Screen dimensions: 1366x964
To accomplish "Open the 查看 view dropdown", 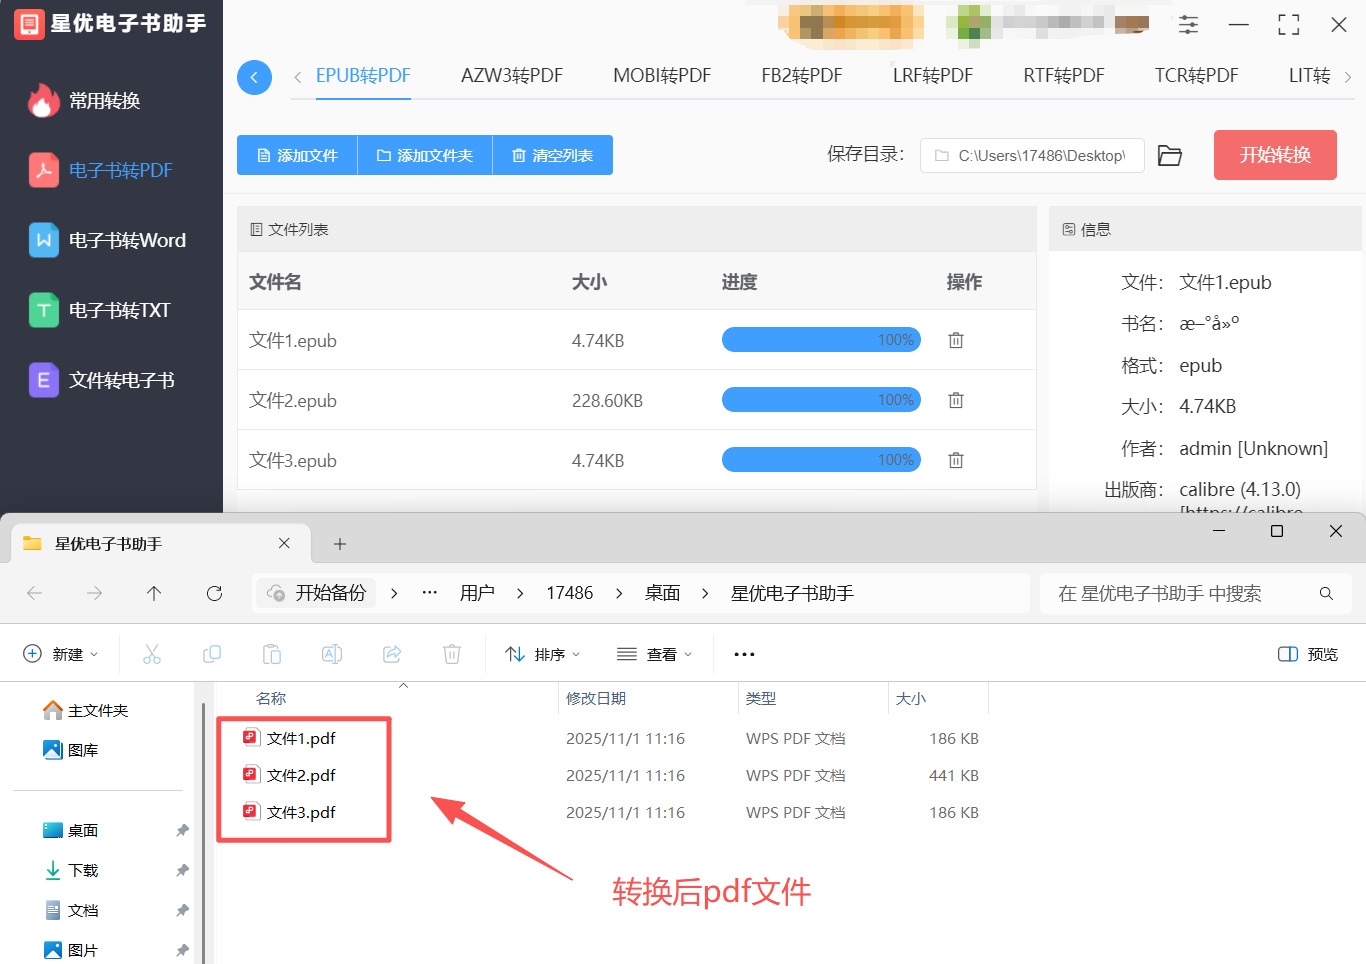I will [655, 654].
